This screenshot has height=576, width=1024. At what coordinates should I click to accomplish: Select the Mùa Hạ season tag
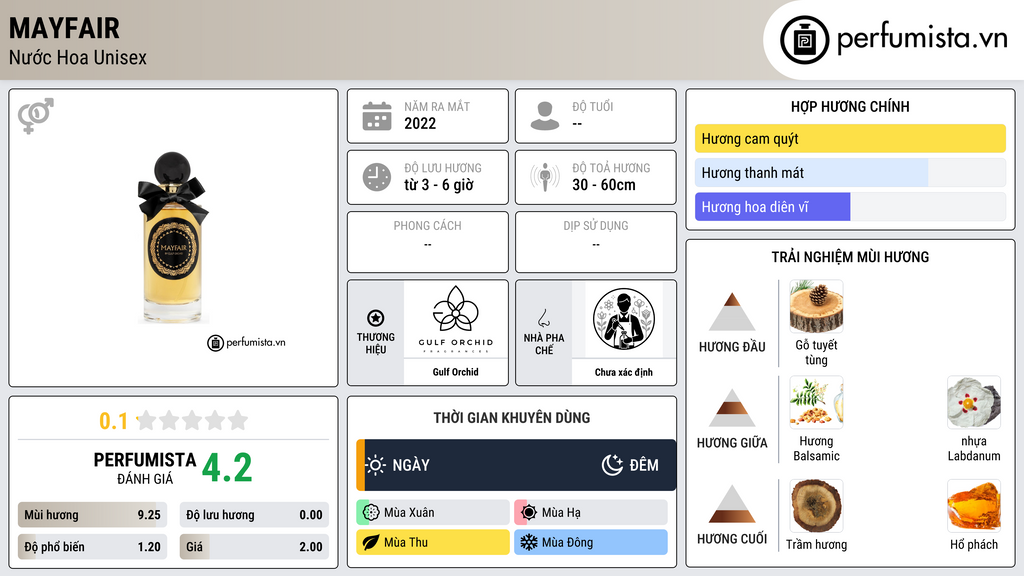pos(591,513)
